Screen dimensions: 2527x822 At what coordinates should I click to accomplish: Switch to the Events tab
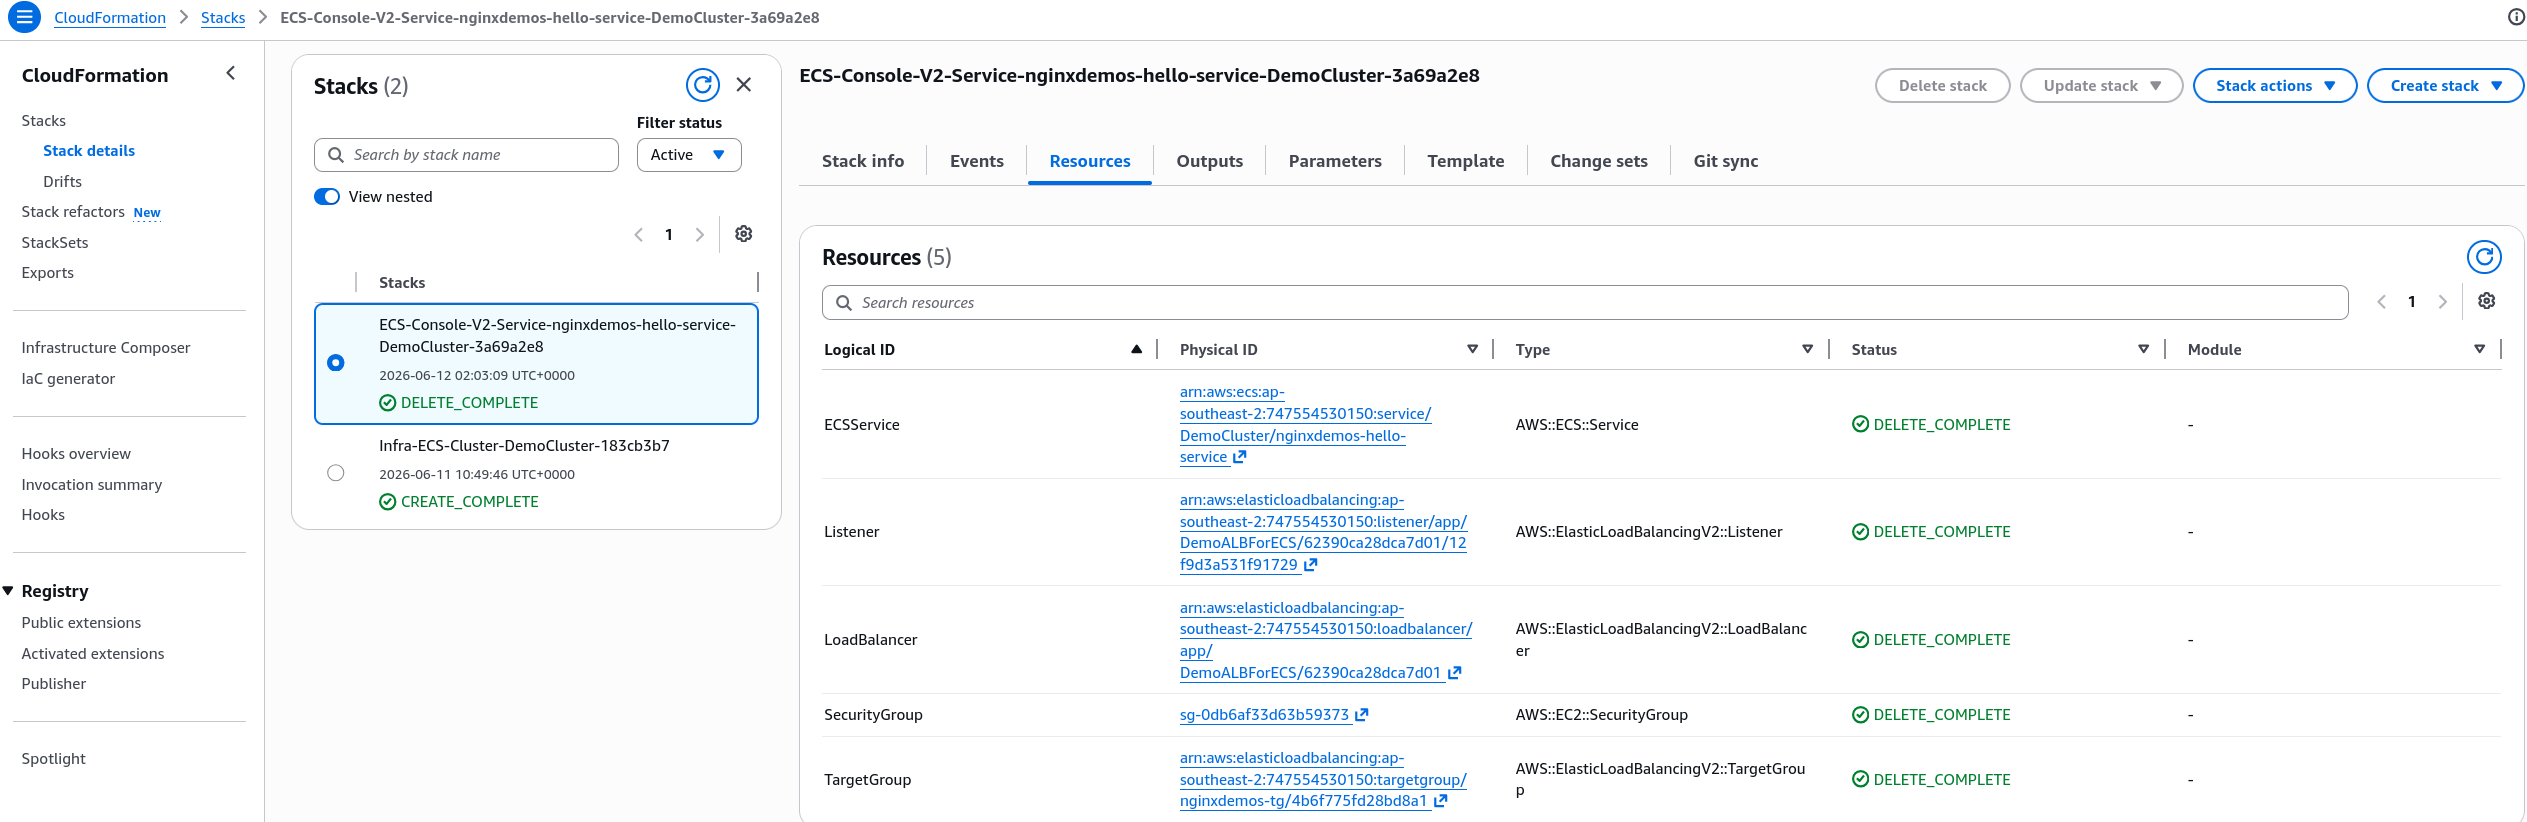977,161
